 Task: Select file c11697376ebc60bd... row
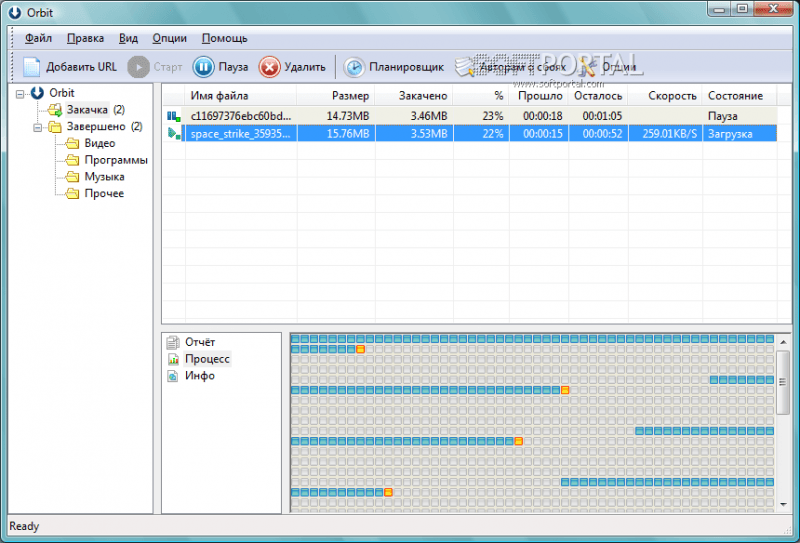pos(469,116)
